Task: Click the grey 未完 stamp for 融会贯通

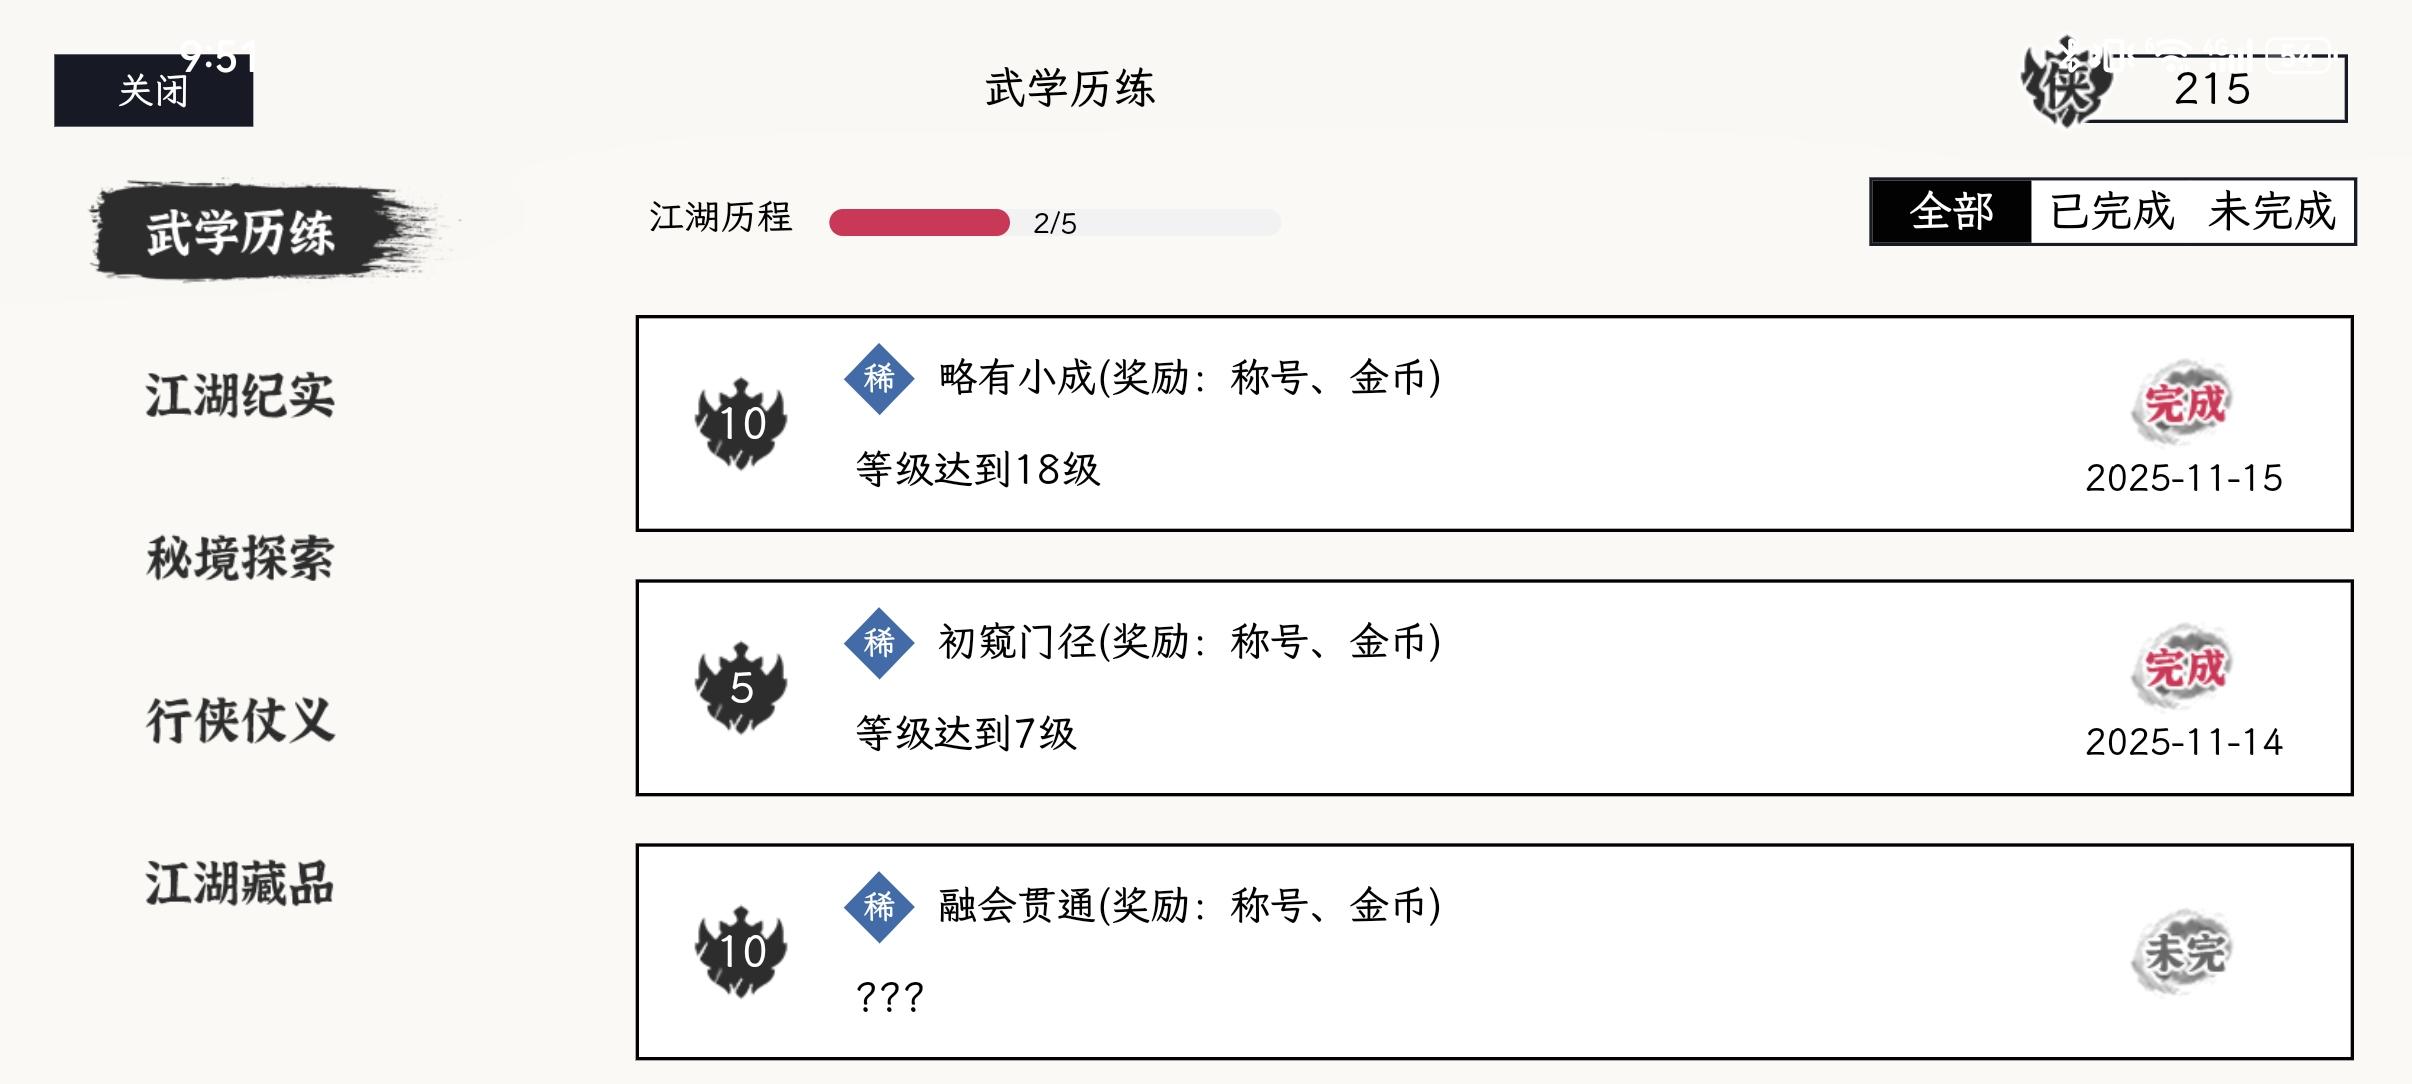Action: [2183, 952]
